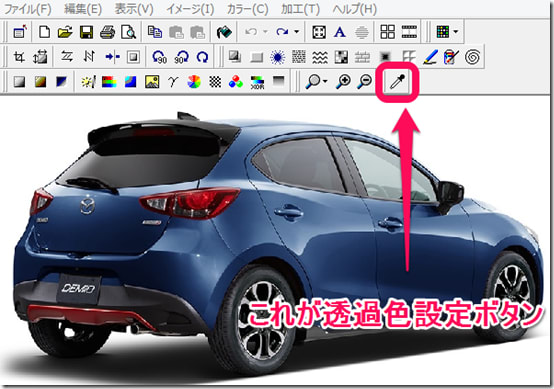Click the yellow landscape picture icon

click(x=152, y=82)
